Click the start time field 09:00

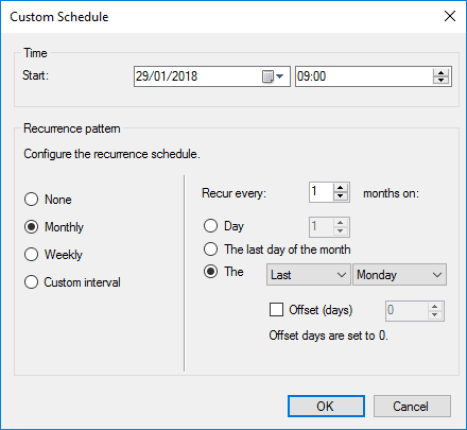(373, 77)
